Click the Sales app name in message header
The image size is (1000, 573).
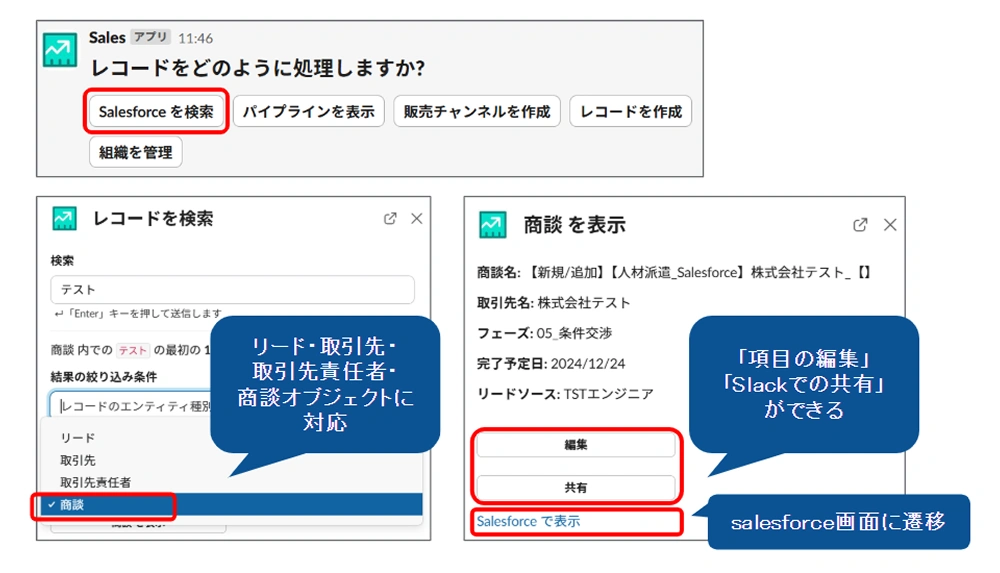click(107, 38)
